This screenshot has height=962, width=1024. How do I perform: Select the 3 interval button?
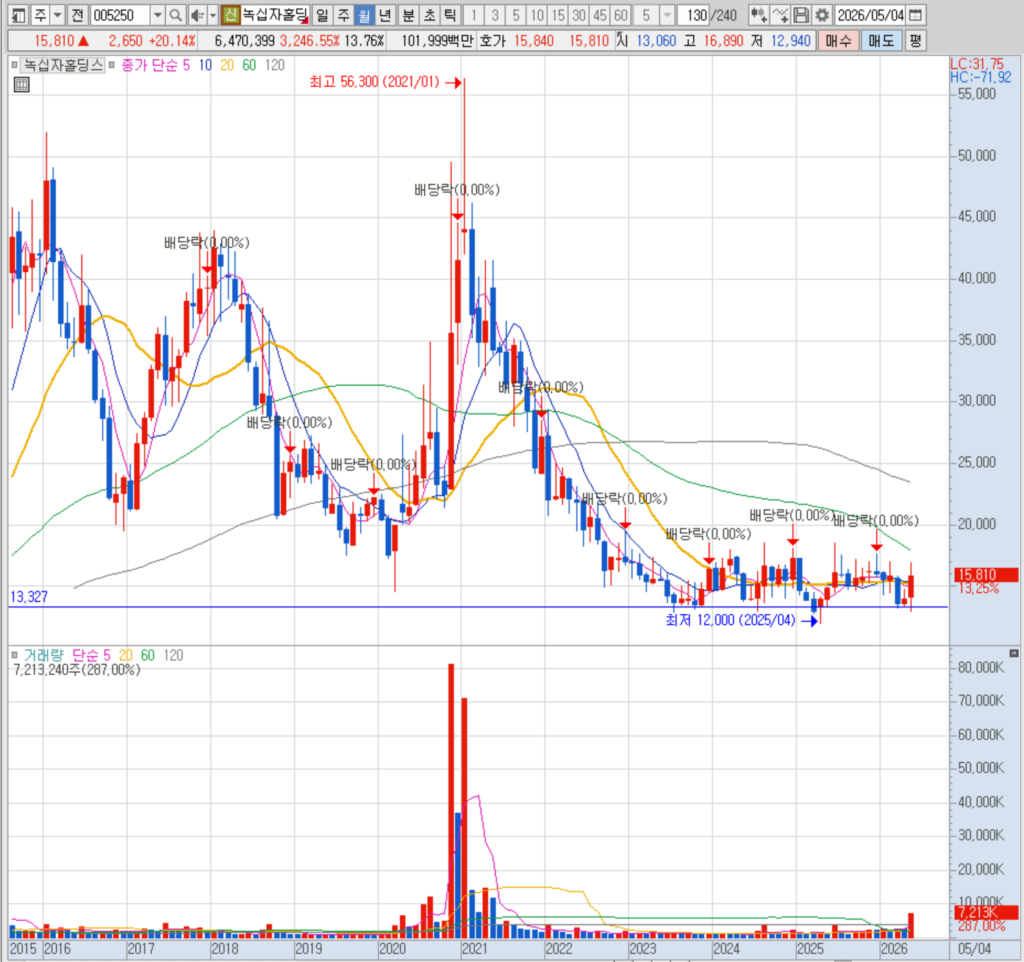pyautogui.click(x=494, y=15)
